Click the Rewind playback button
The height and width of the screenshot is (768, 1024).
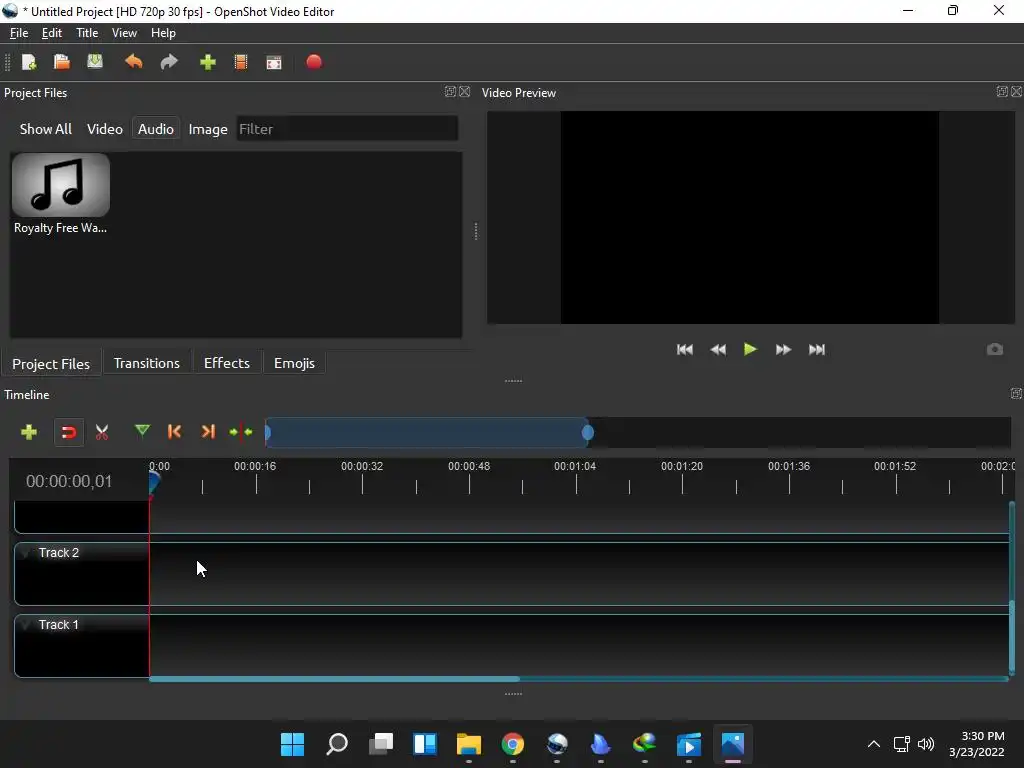[x=718, y=349]
